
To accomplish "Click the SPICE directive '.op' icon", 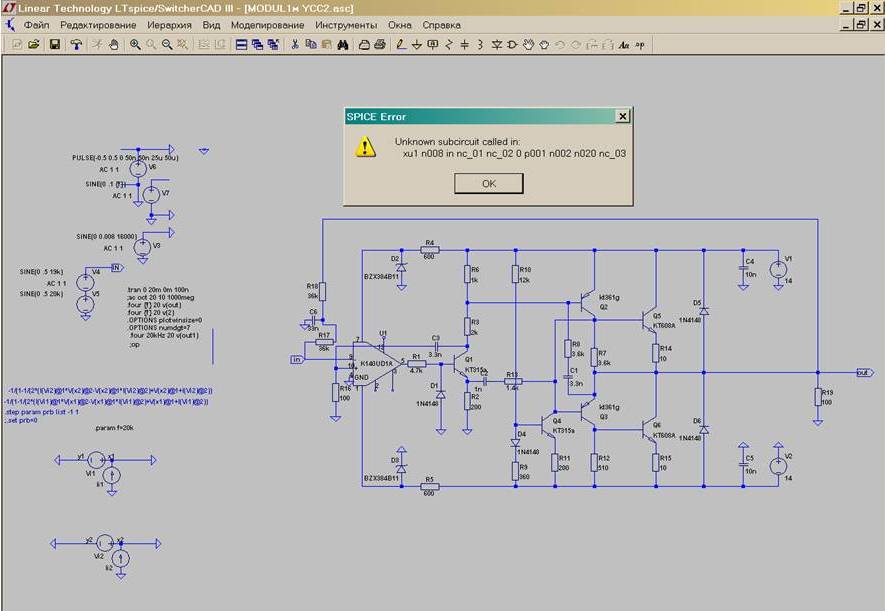I will click(640, 44).
